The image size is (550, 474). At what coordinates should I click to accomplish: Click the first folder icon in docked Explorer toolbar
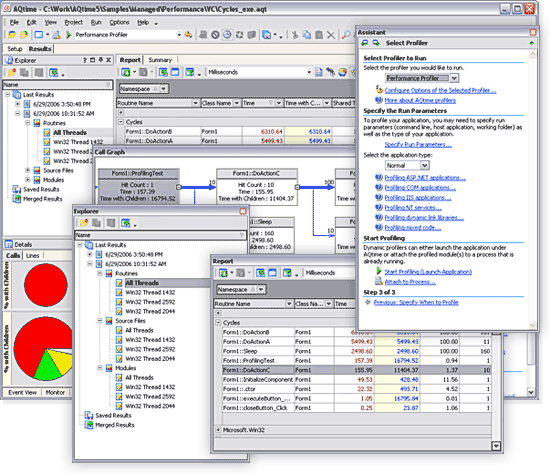point(12,73)
